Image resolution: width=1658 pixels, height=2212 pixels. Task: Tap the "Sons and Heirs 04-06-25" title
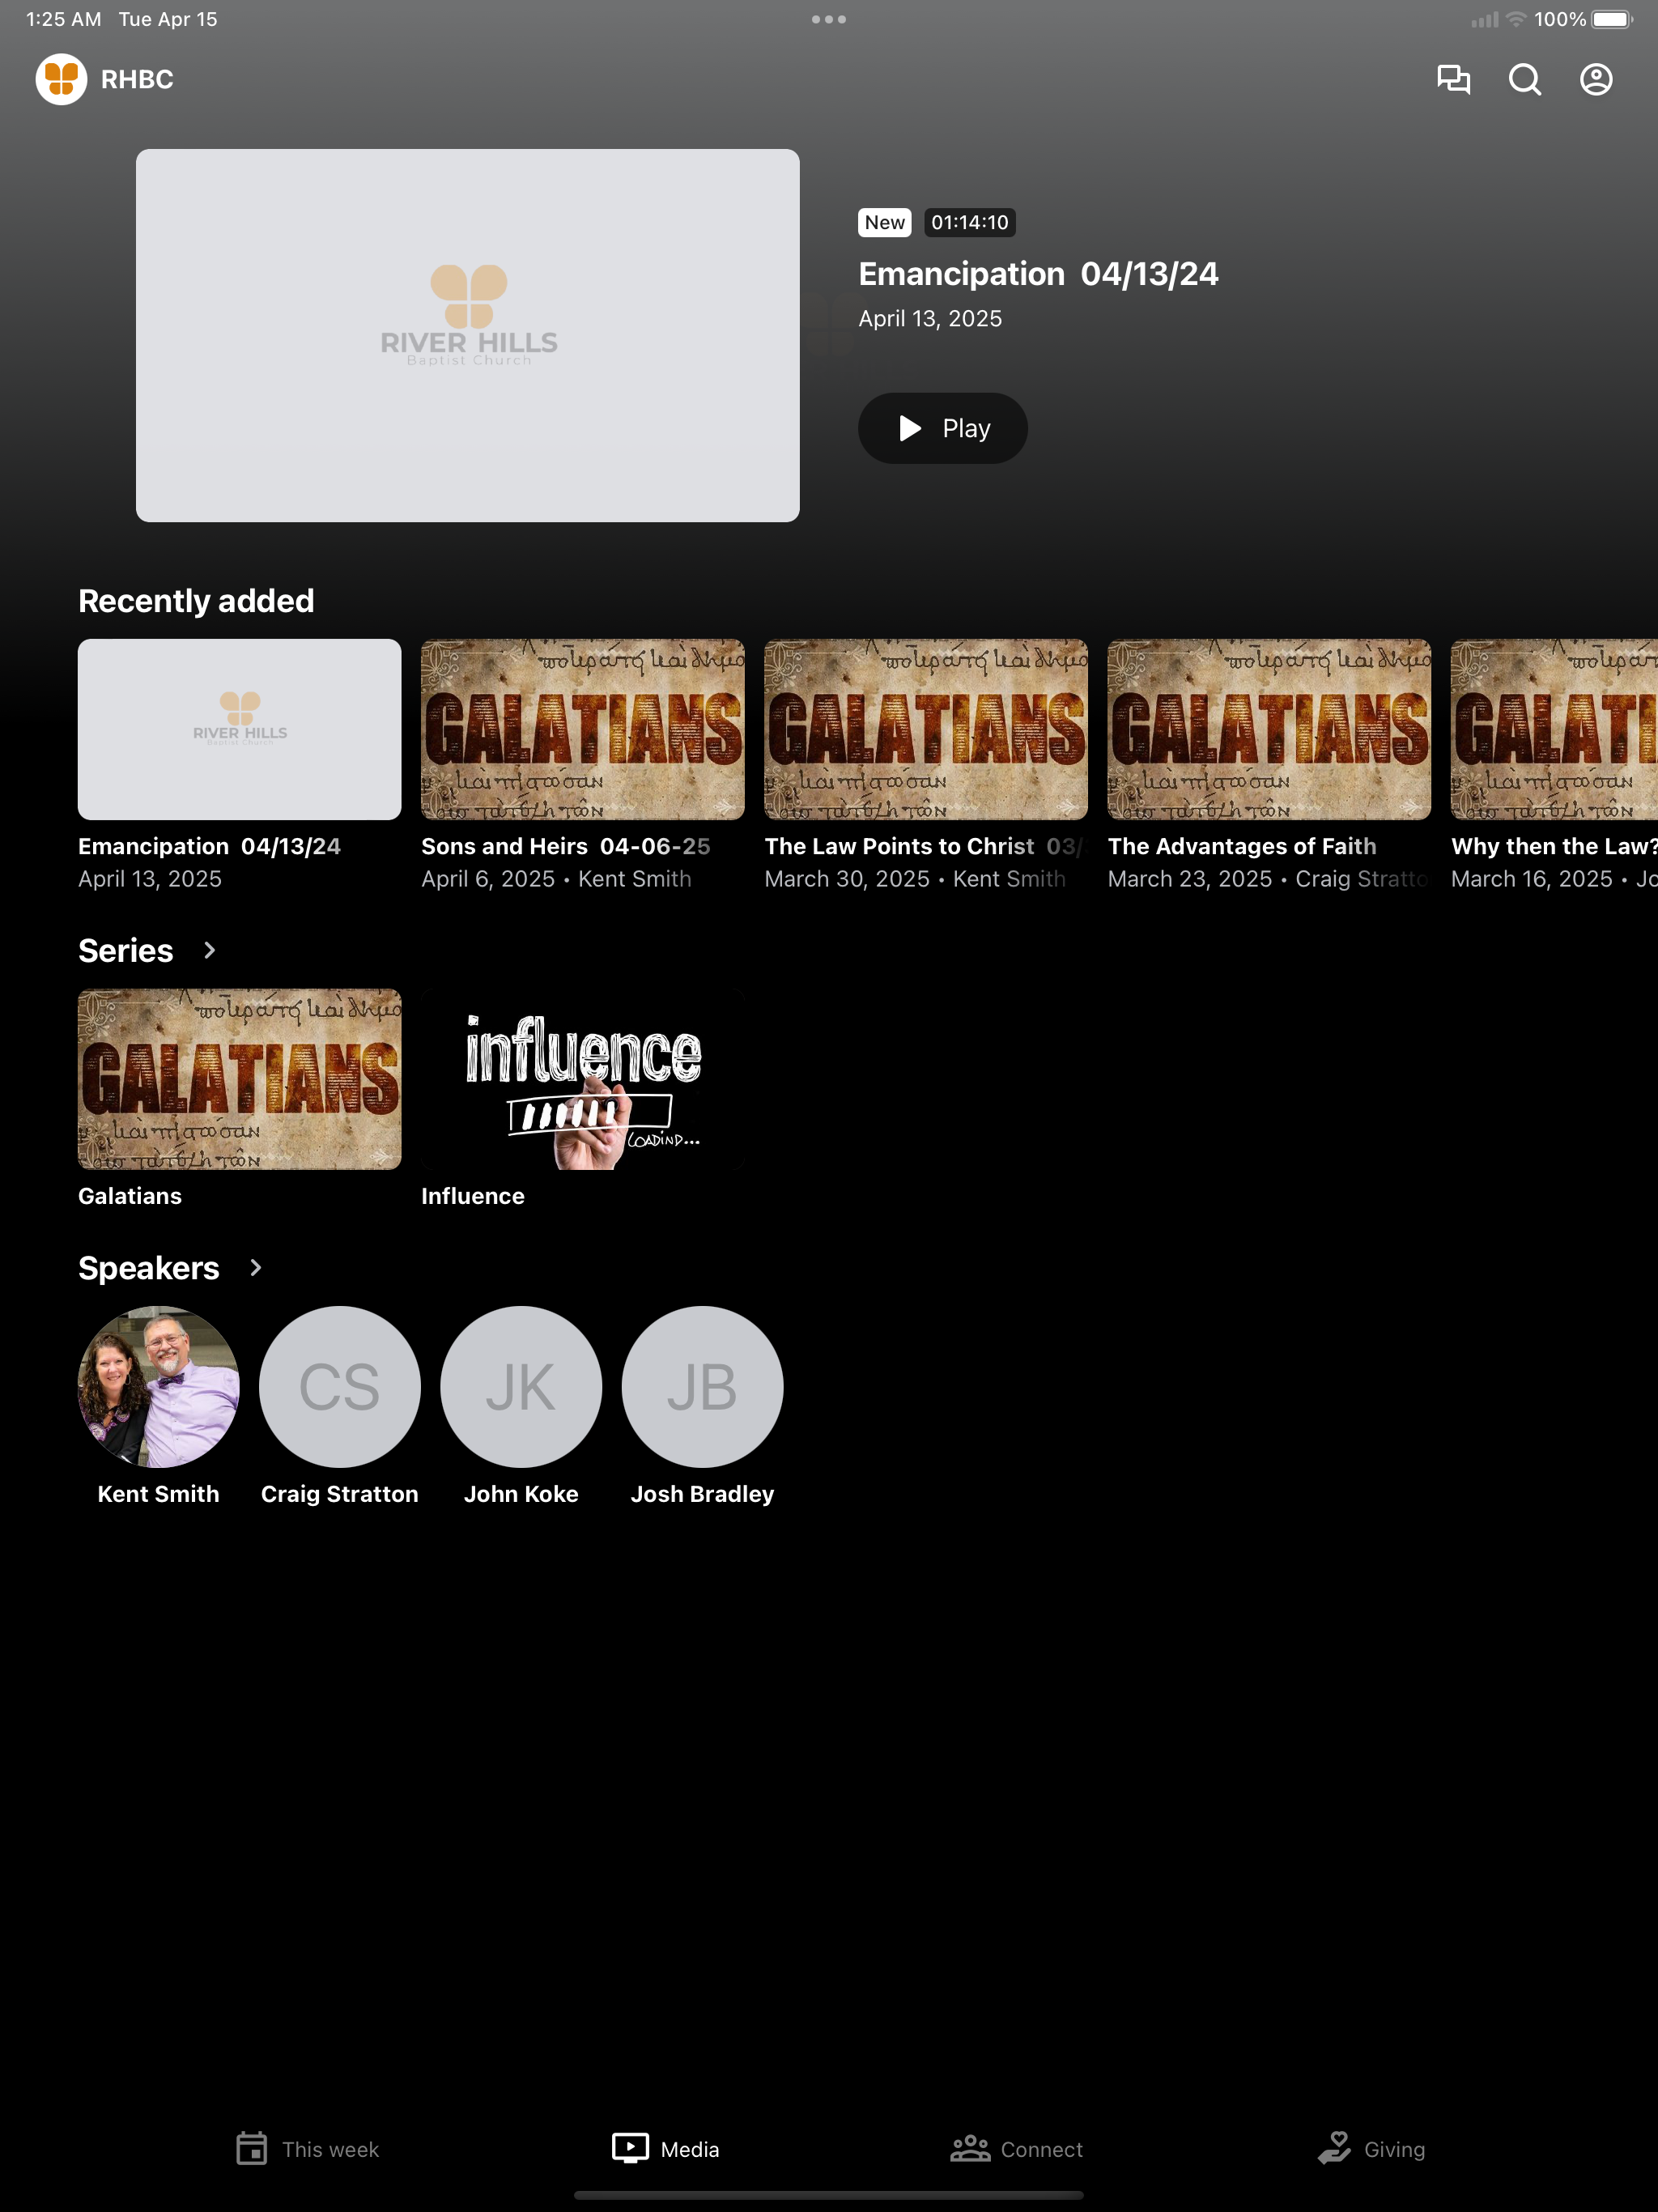click(x=566, y=846)
